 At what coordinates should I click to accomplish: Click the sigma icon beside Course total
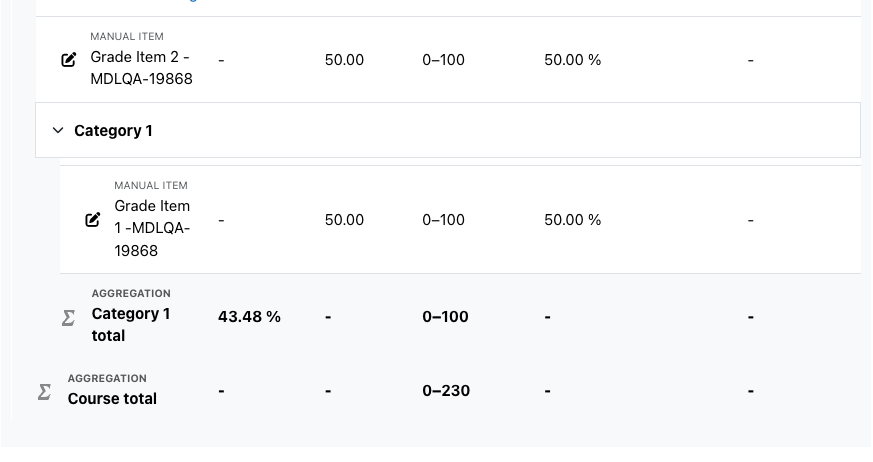click(x=44, y=392)
